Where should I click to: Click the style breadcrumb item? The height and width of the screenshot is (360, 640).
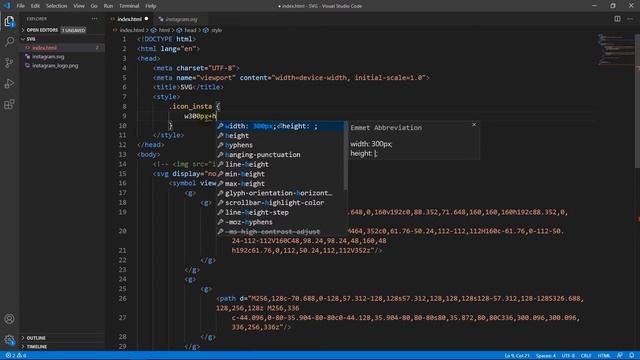pyautogui.click(x=213, y=30)
